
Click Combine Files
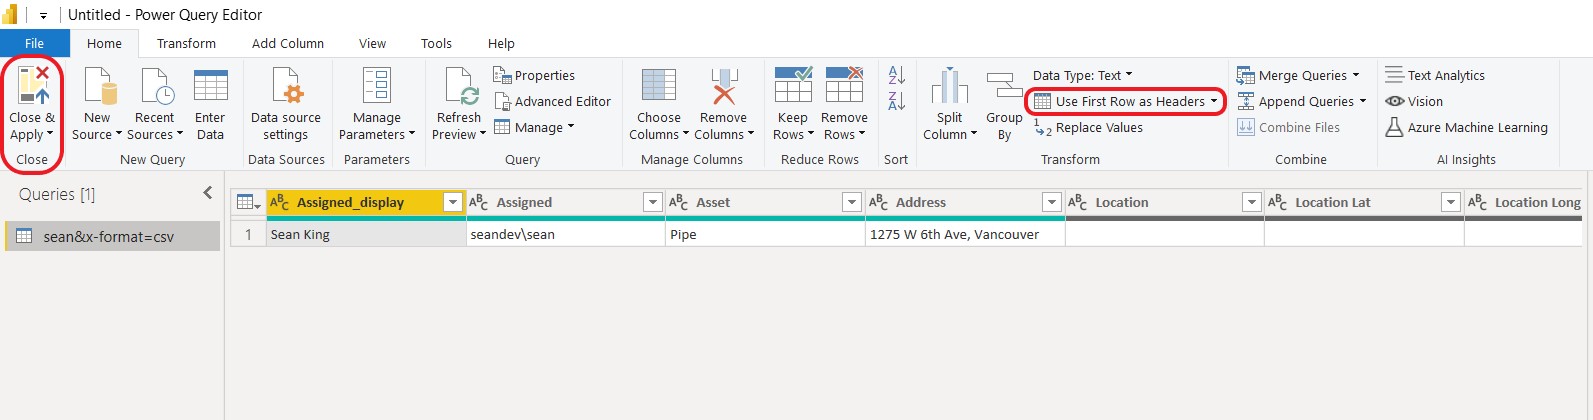pos(1288,127)
